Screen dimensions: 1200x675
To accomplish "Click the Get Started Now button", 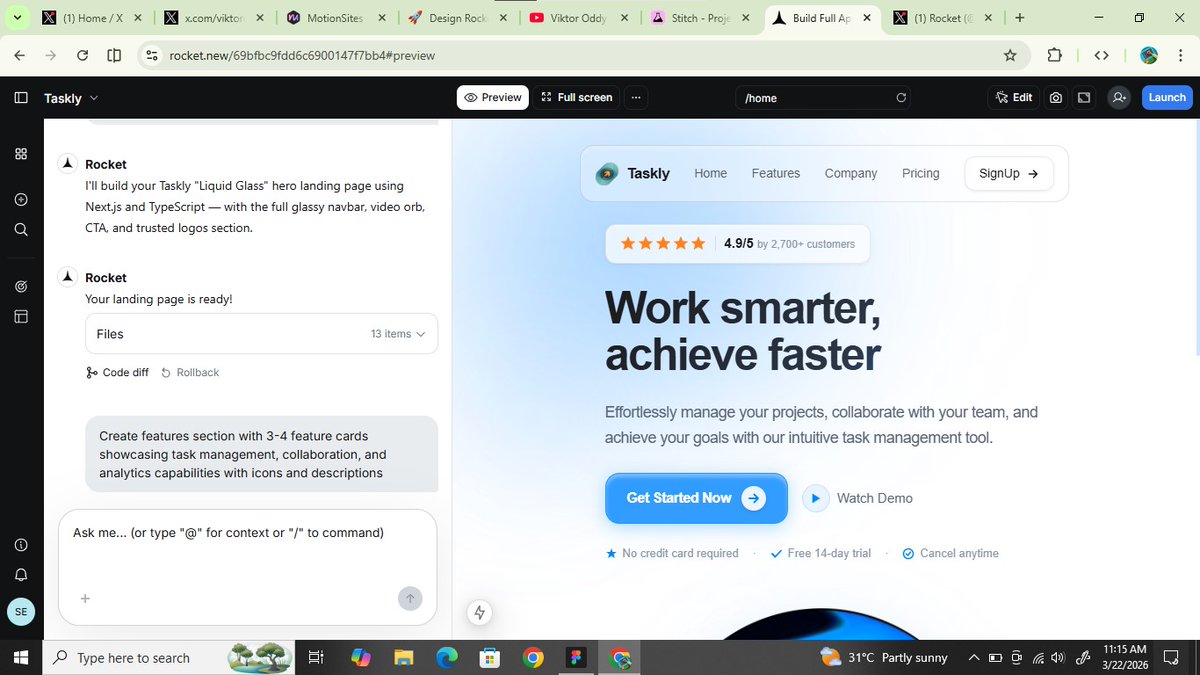I will click(x=696, y=498).
